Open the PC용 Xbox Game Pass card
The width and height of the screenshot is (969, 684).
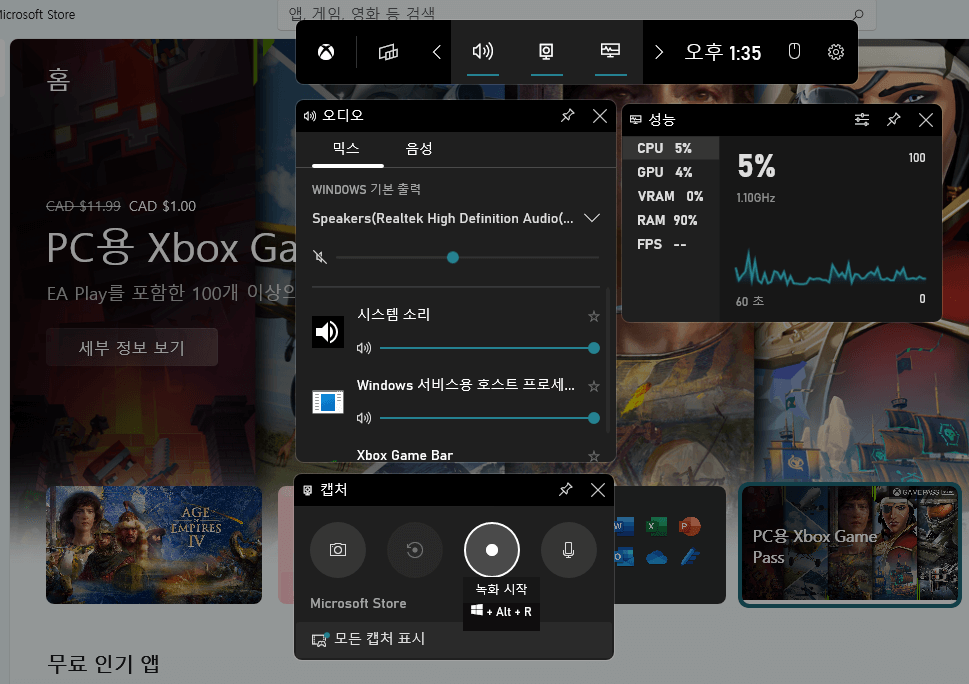850,545
